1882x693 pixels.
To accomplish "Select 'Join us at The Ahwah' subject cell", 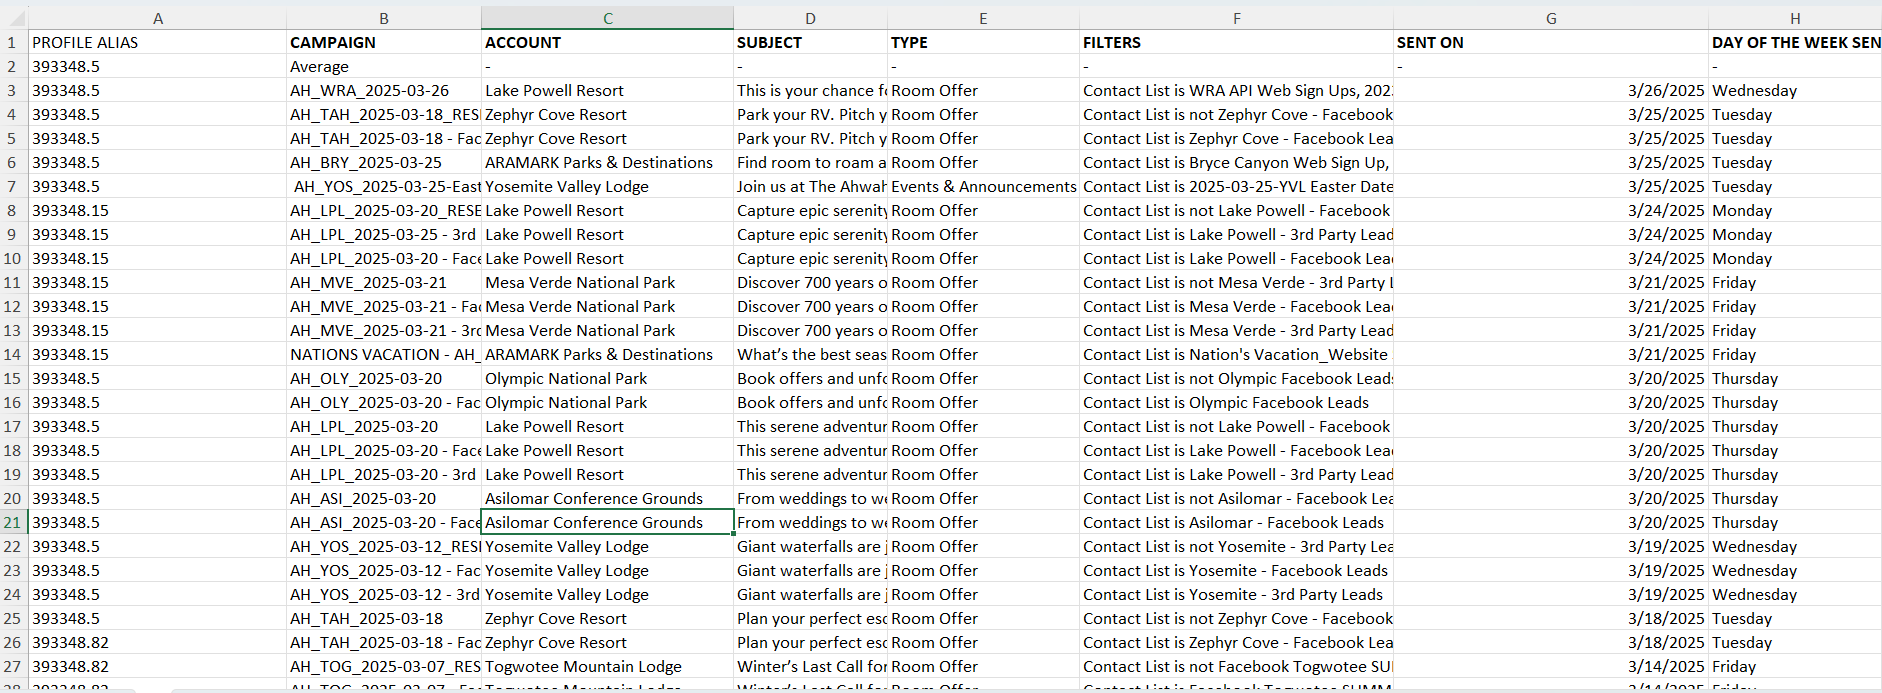I will (810, 186).
